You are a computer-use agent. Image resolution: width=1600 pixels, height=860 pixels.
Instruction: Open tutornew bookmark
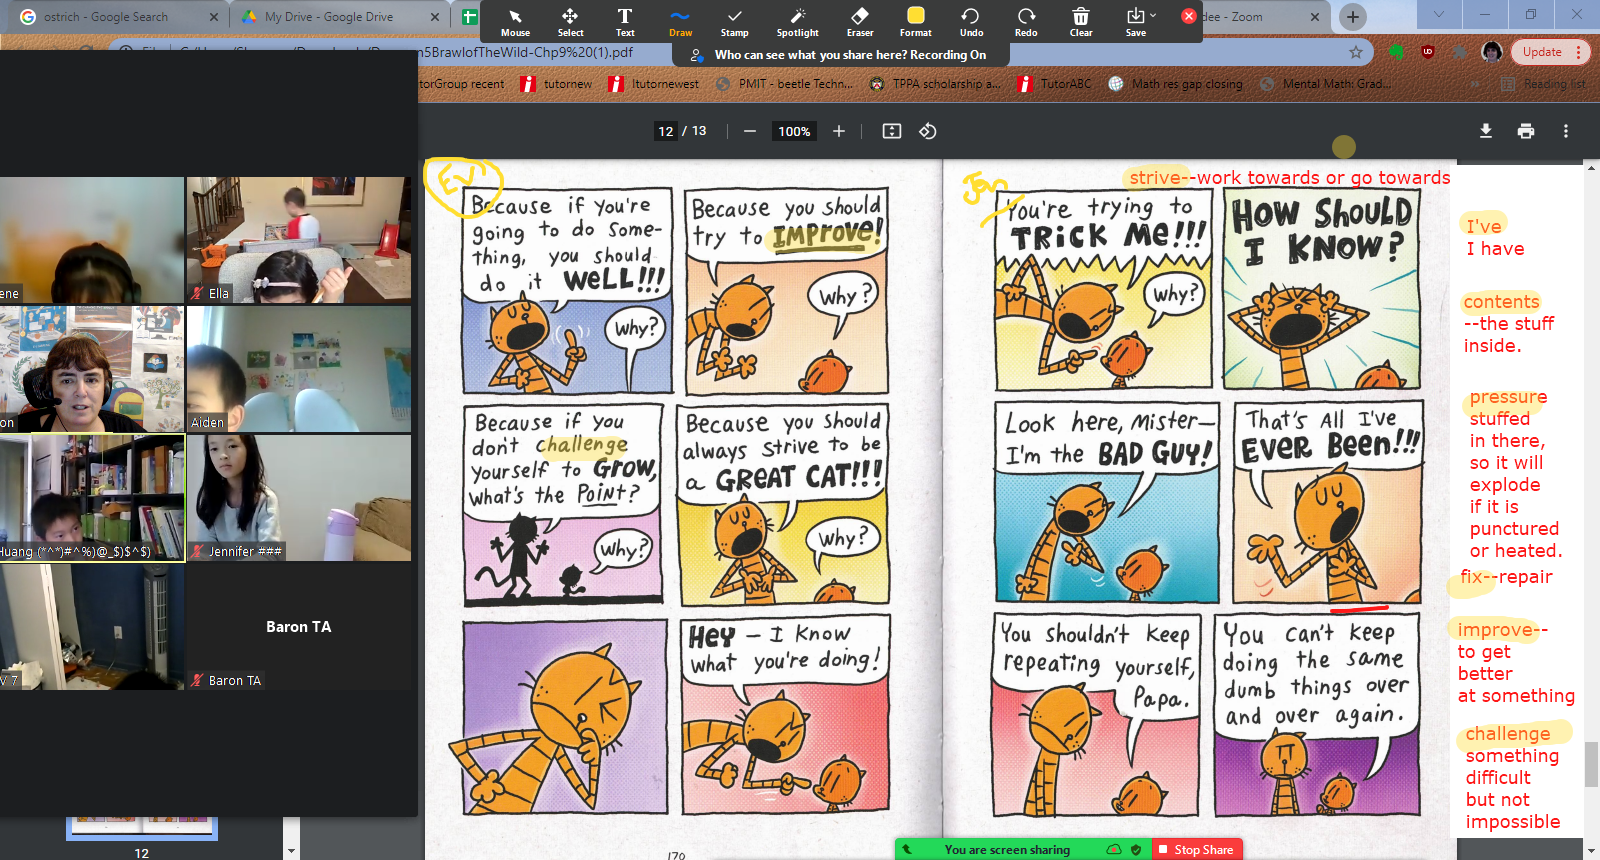(x=556, y=84)
